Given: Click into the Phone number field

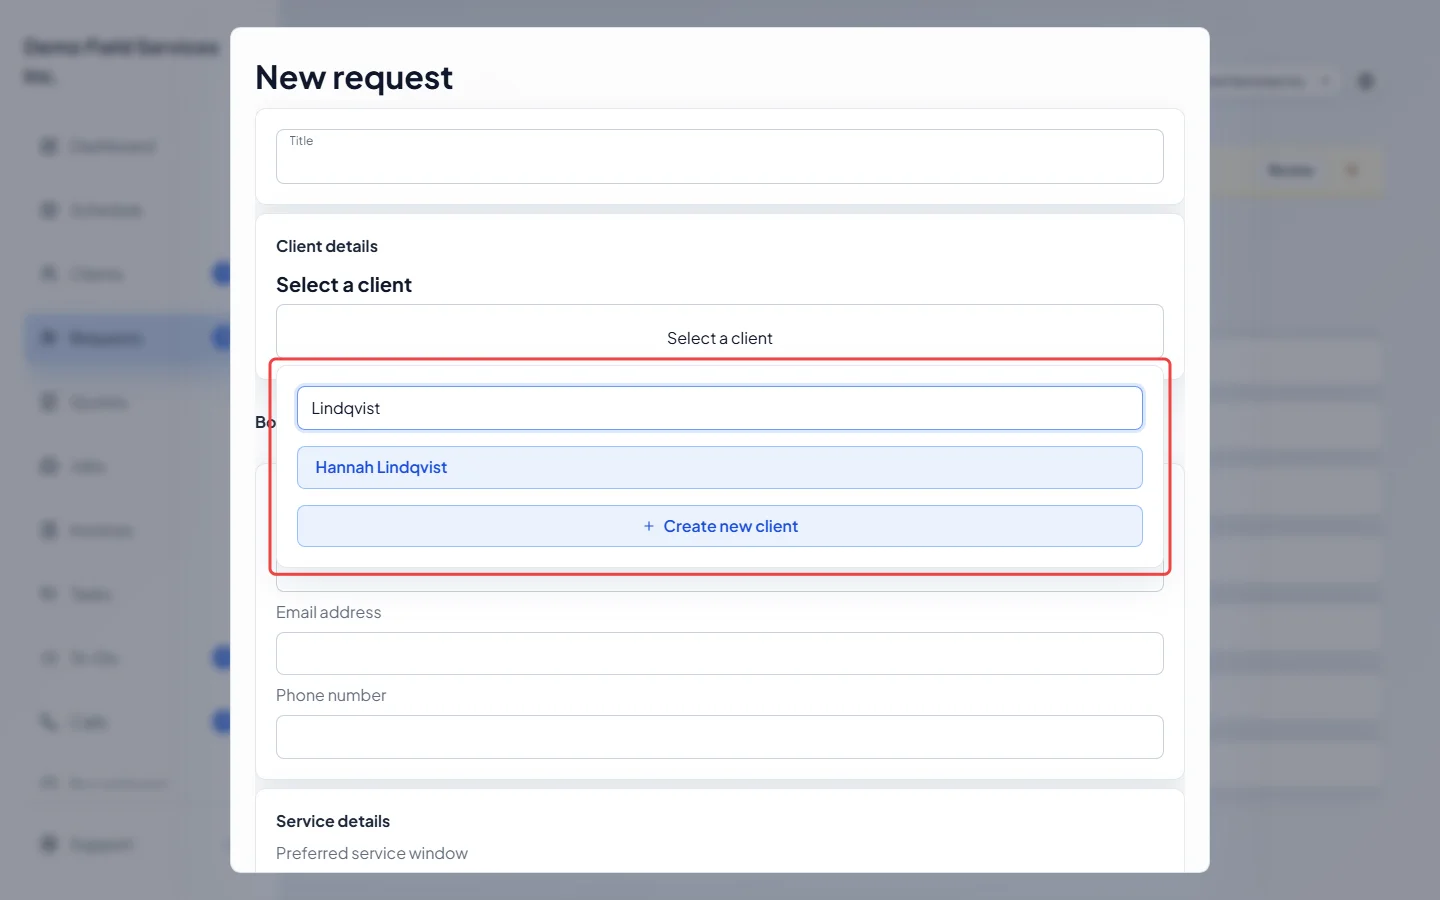Looking at the screenshot, I should [720, 737].
